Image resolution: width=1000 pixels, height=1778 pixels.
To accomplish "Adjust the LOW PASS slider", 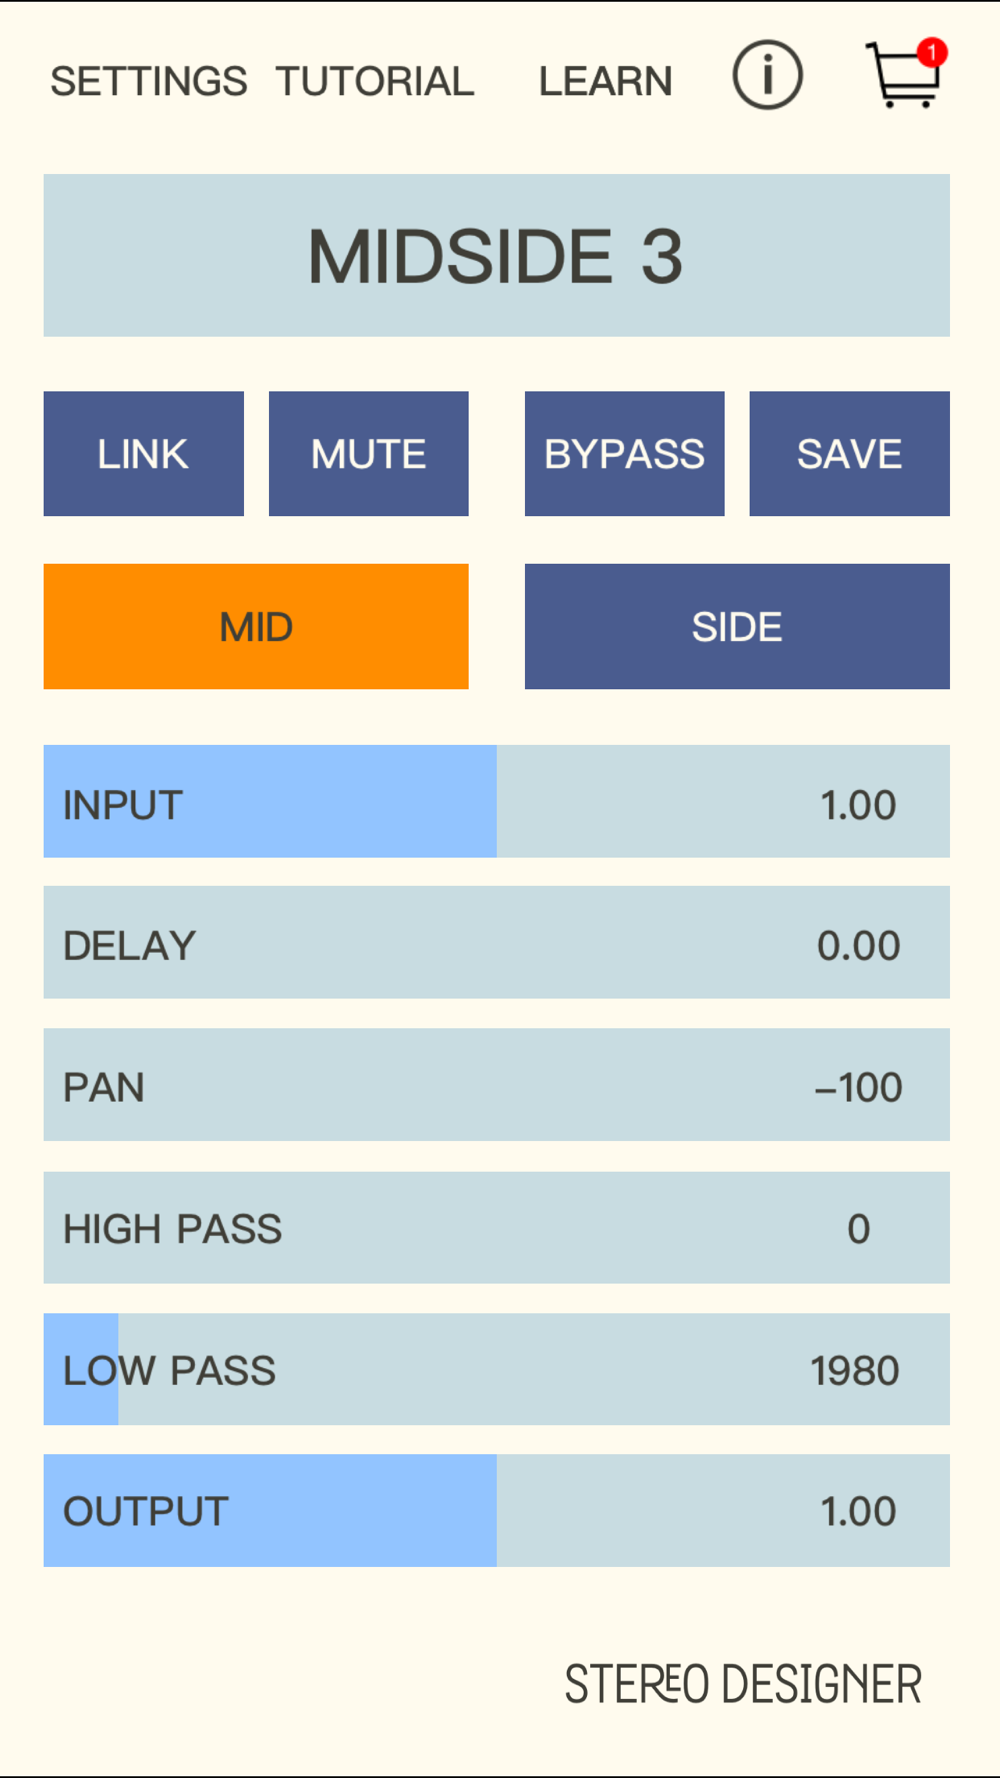I will 497,1369.
